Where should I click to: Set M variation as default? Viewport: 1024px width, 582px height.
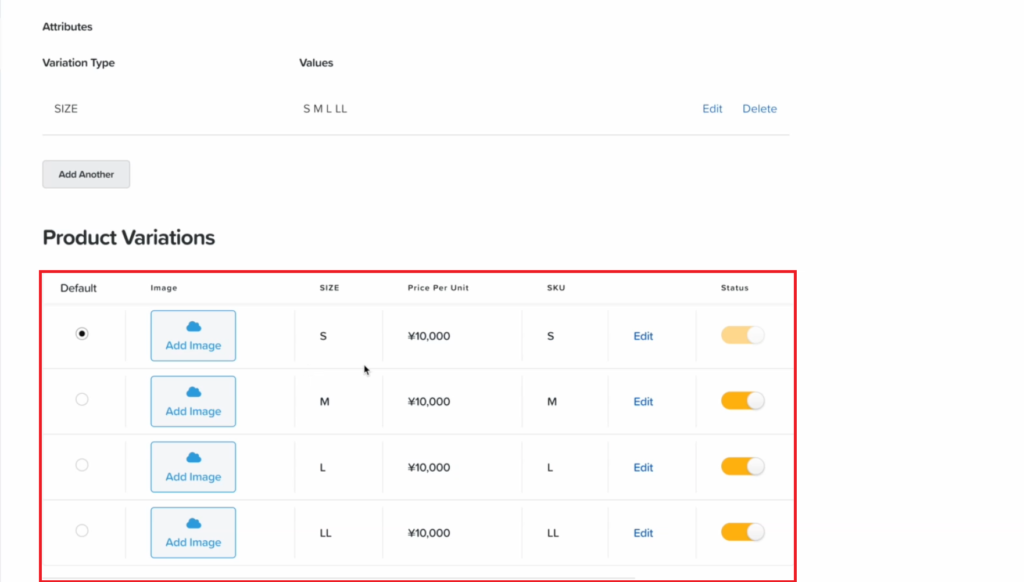tap(82, 399)
